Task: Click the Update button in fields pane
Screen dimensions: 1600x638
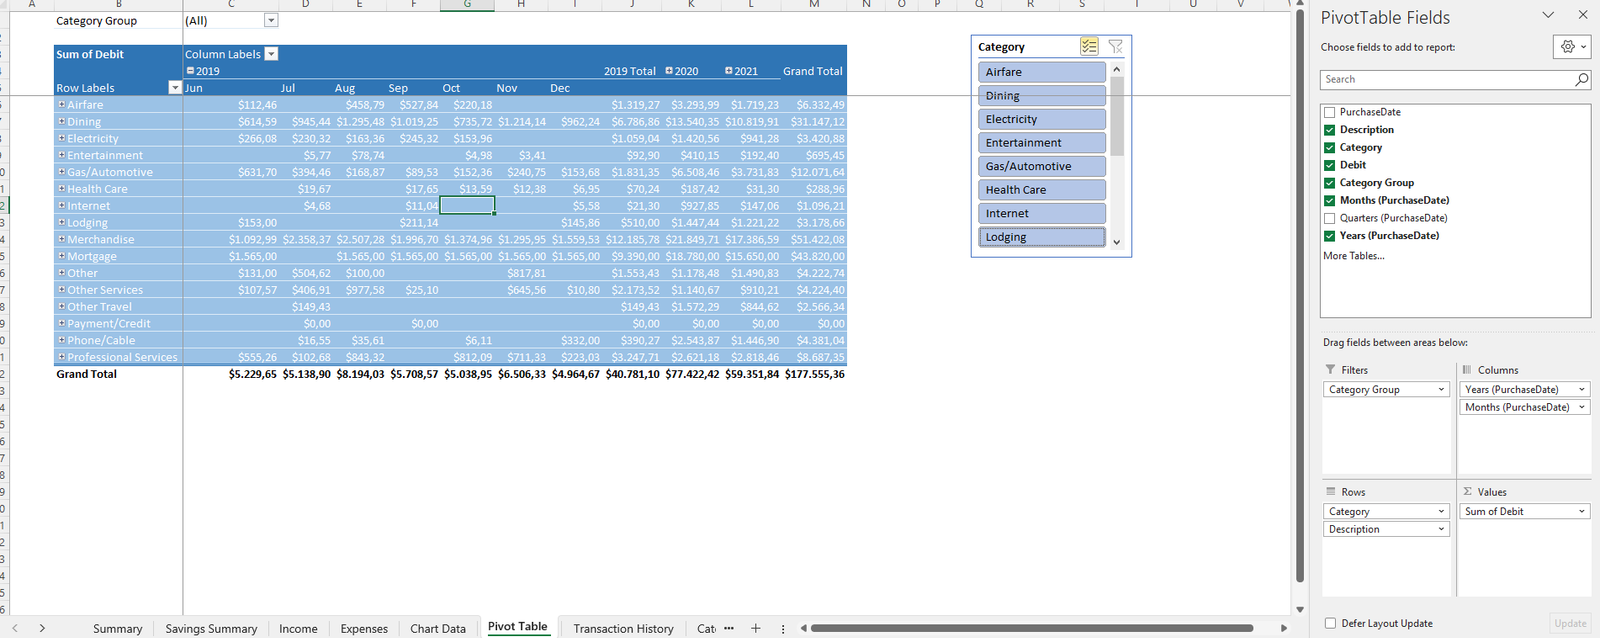Action: click(x=1570, y=623)
